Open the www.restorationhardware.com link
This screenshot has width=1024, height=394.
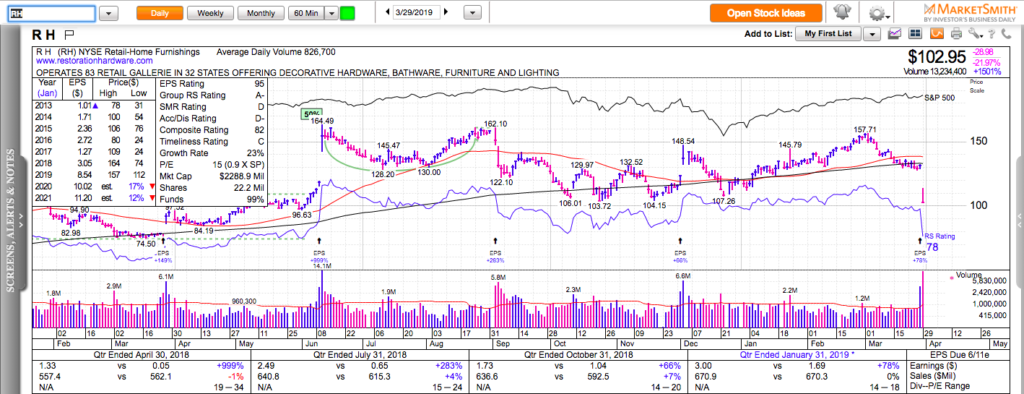(95, 61)
